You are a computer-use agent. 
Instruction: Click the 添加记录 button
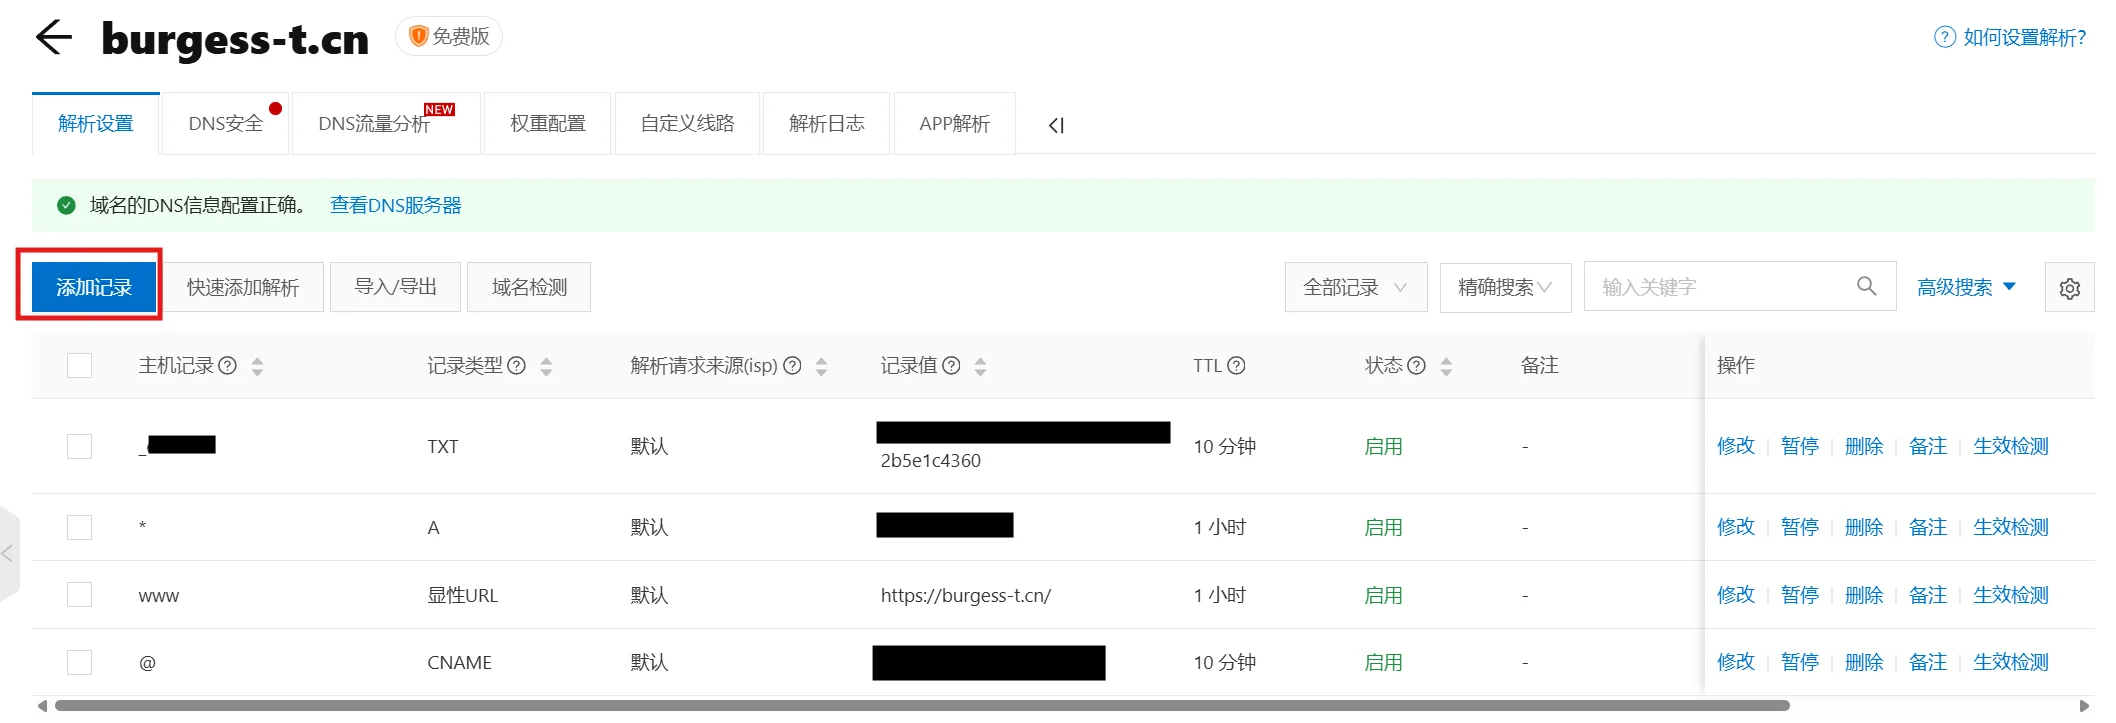click(x=94, y=288)
